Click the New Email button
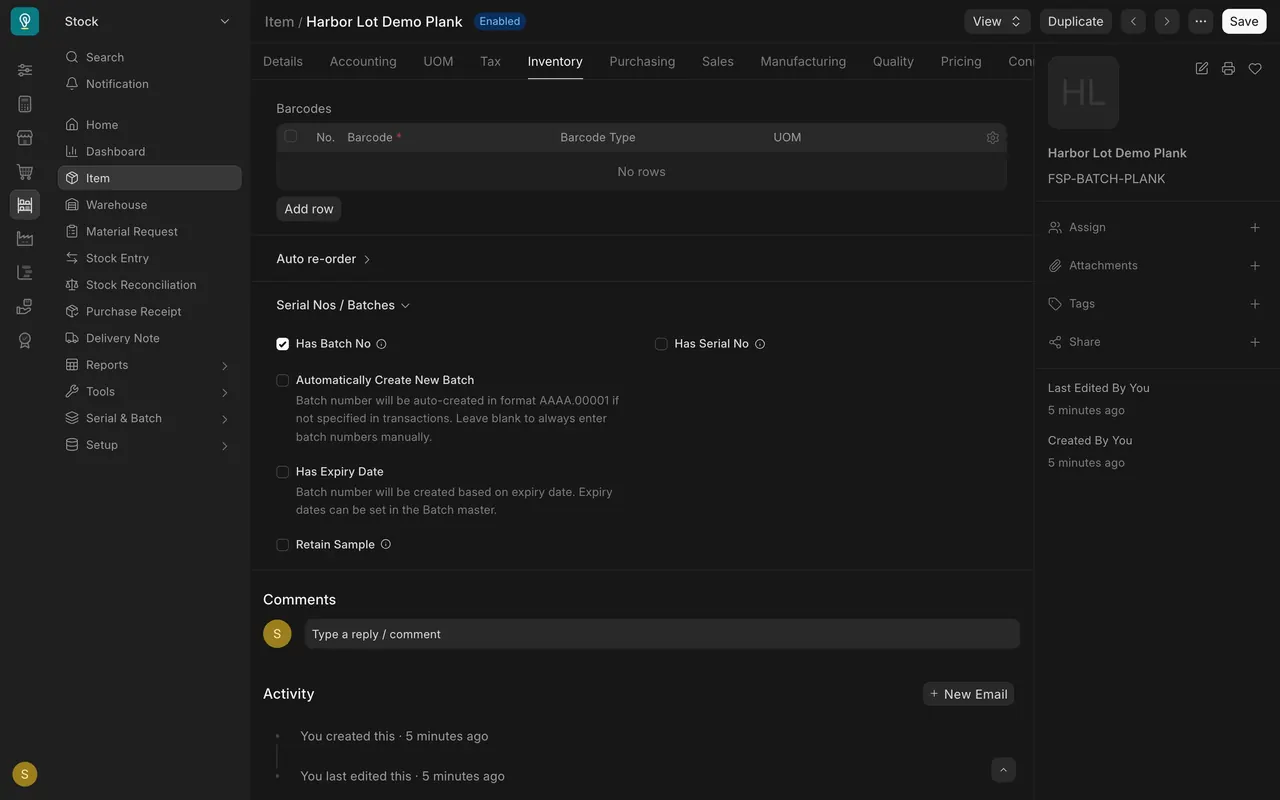The image size is (1280, 800). [968, 694]
